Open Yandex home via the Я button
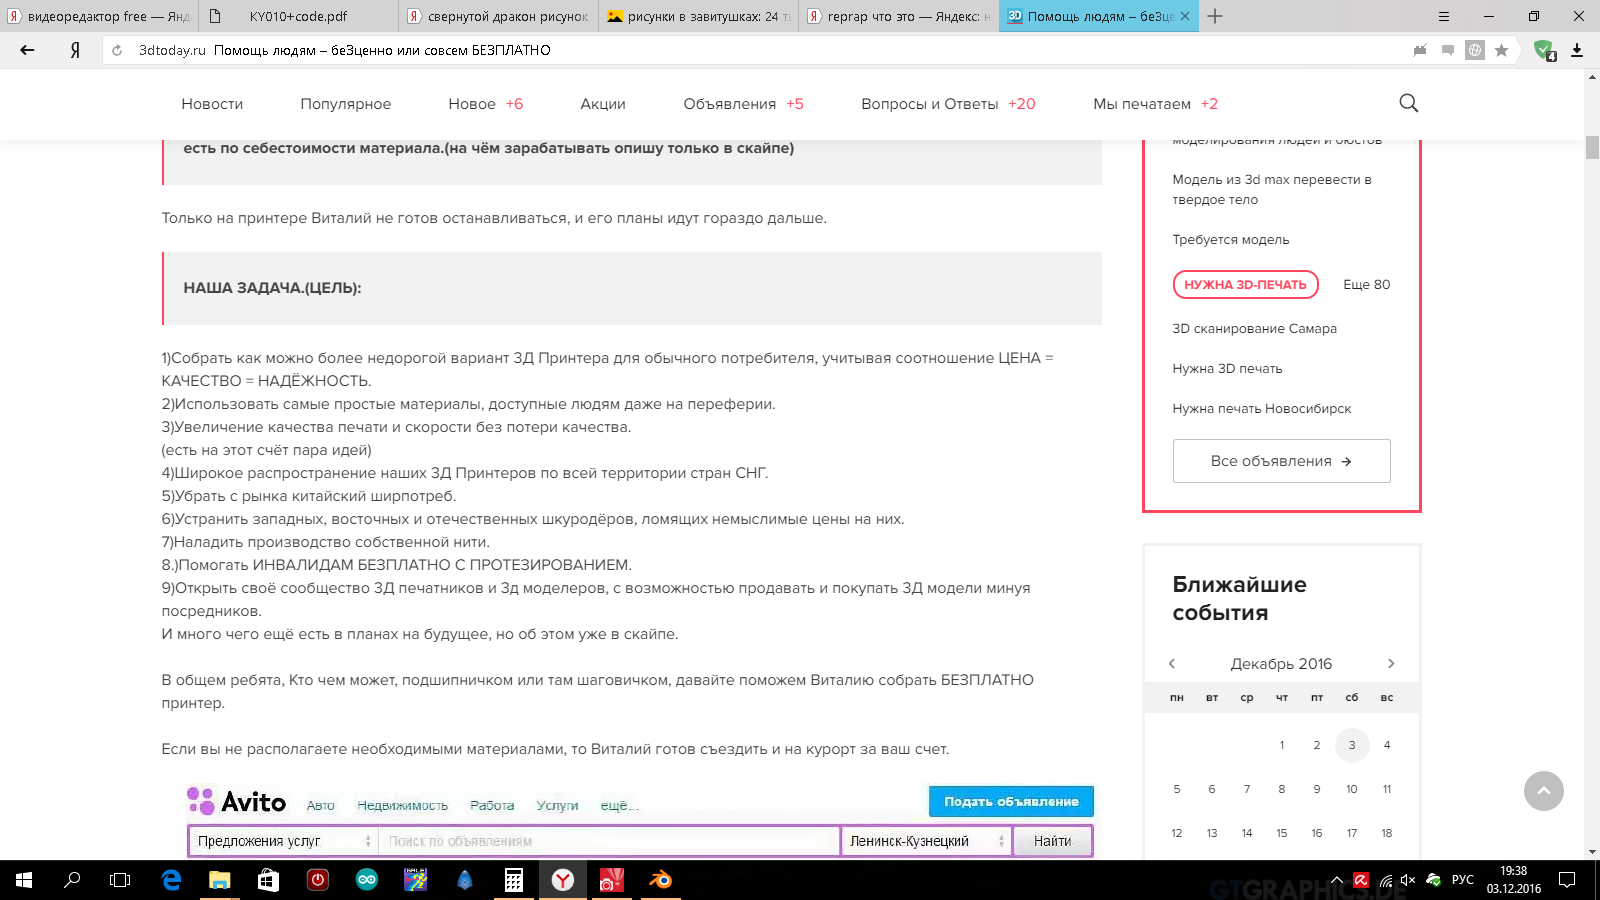Viewport: 1600px width, 900px height. click(x=75, y=50)
